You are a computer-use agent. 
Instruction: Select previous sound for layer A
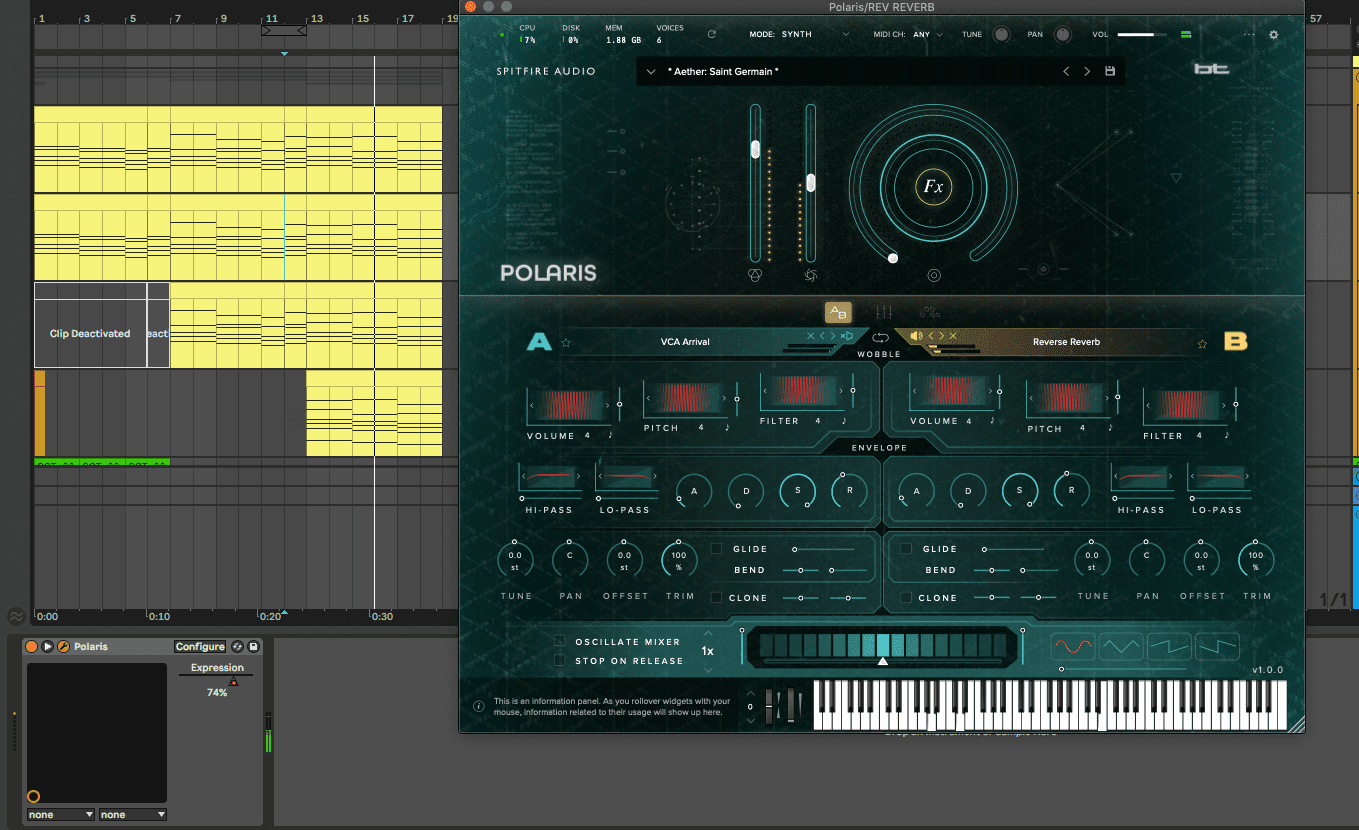point(823,335)
